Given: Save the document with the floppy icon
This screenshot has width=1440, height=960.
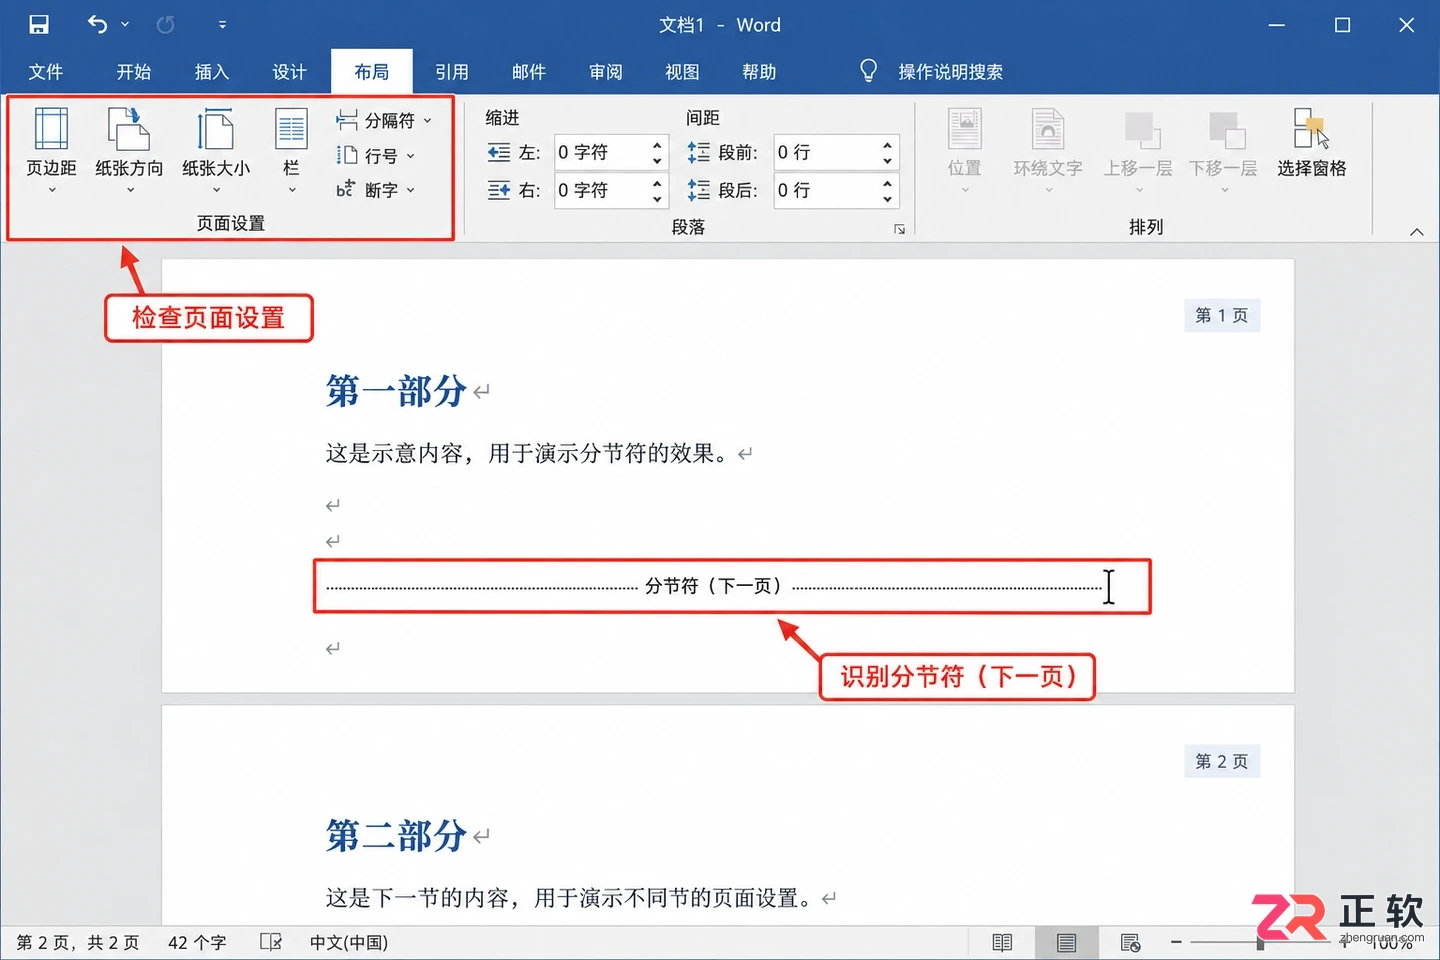Looking at the screenshot, I should click(x=39, y=25).
